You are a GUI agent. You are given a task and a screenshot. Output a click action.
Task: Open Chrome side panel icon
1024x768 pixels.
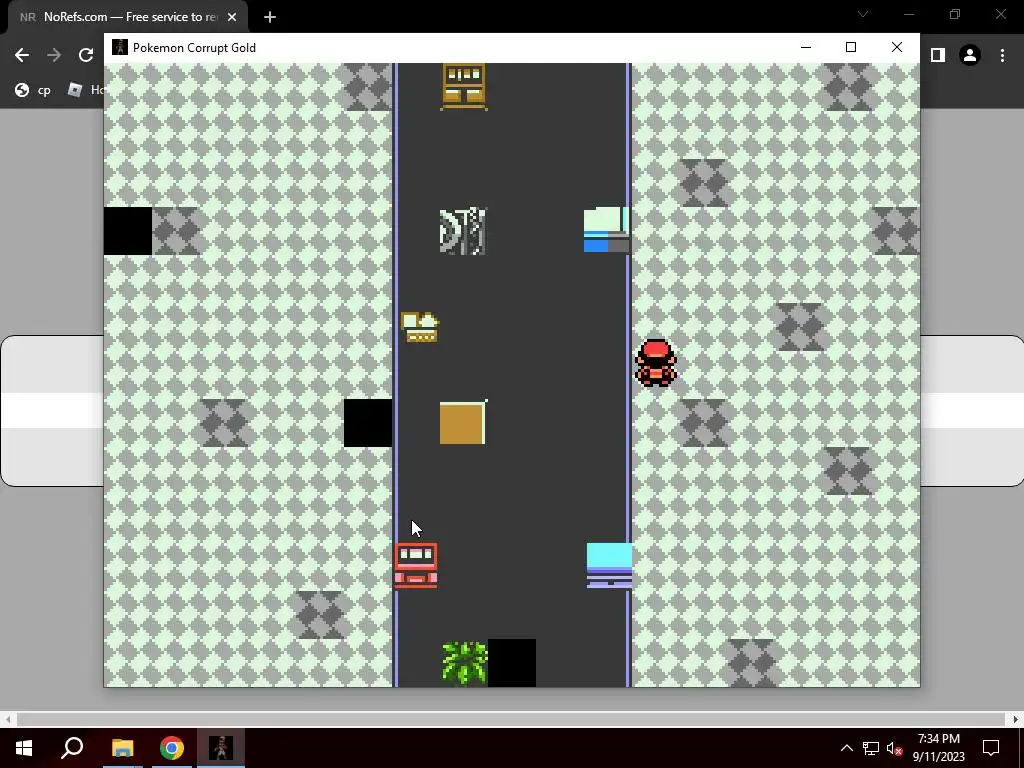[938, 56]
